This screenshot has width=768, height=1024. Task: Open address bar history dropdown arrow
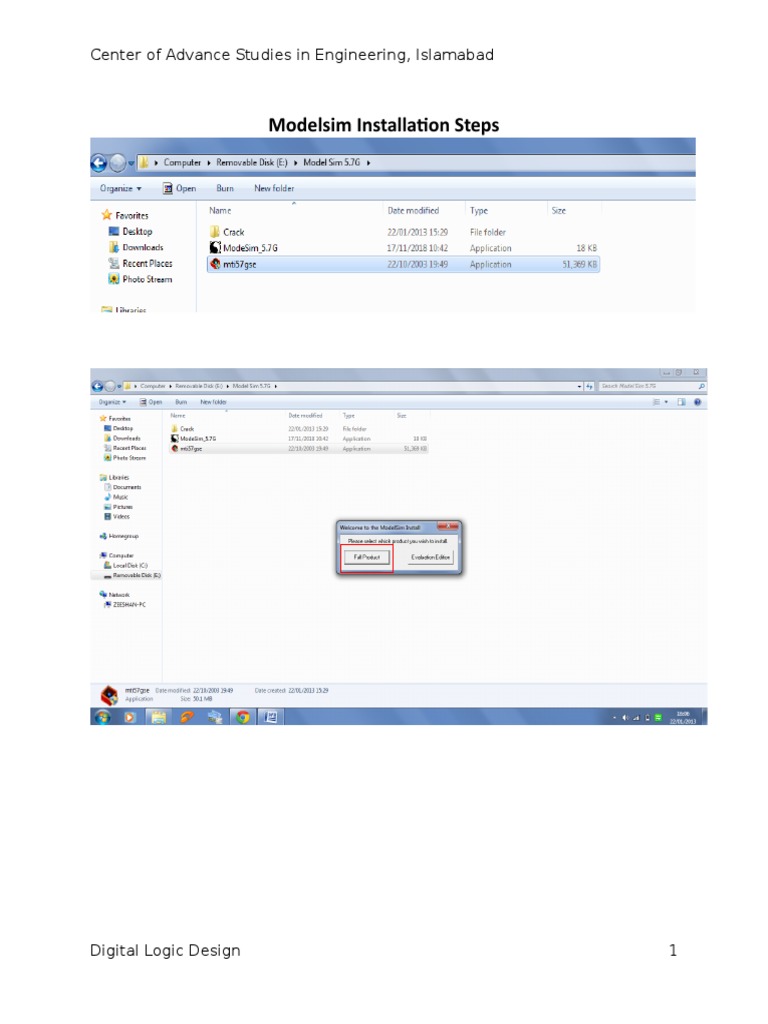coord(579,387)
